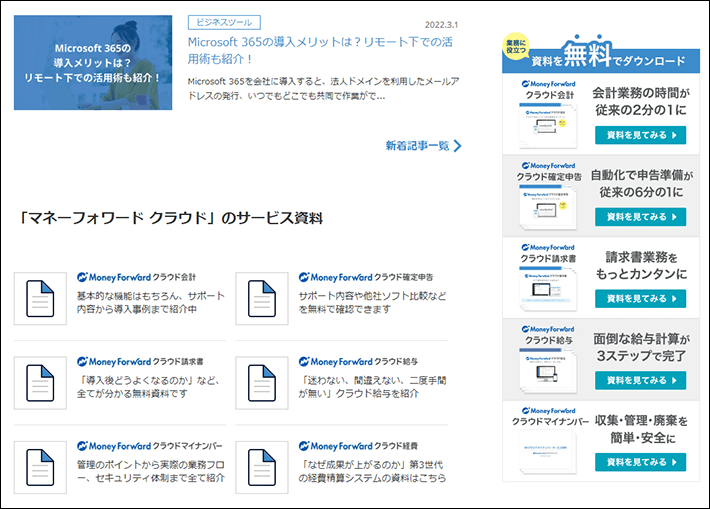Click sidebar クラウドマイナンバー brochure thumbnail
The height and width of the screenshot is (509, 710).
548,452
